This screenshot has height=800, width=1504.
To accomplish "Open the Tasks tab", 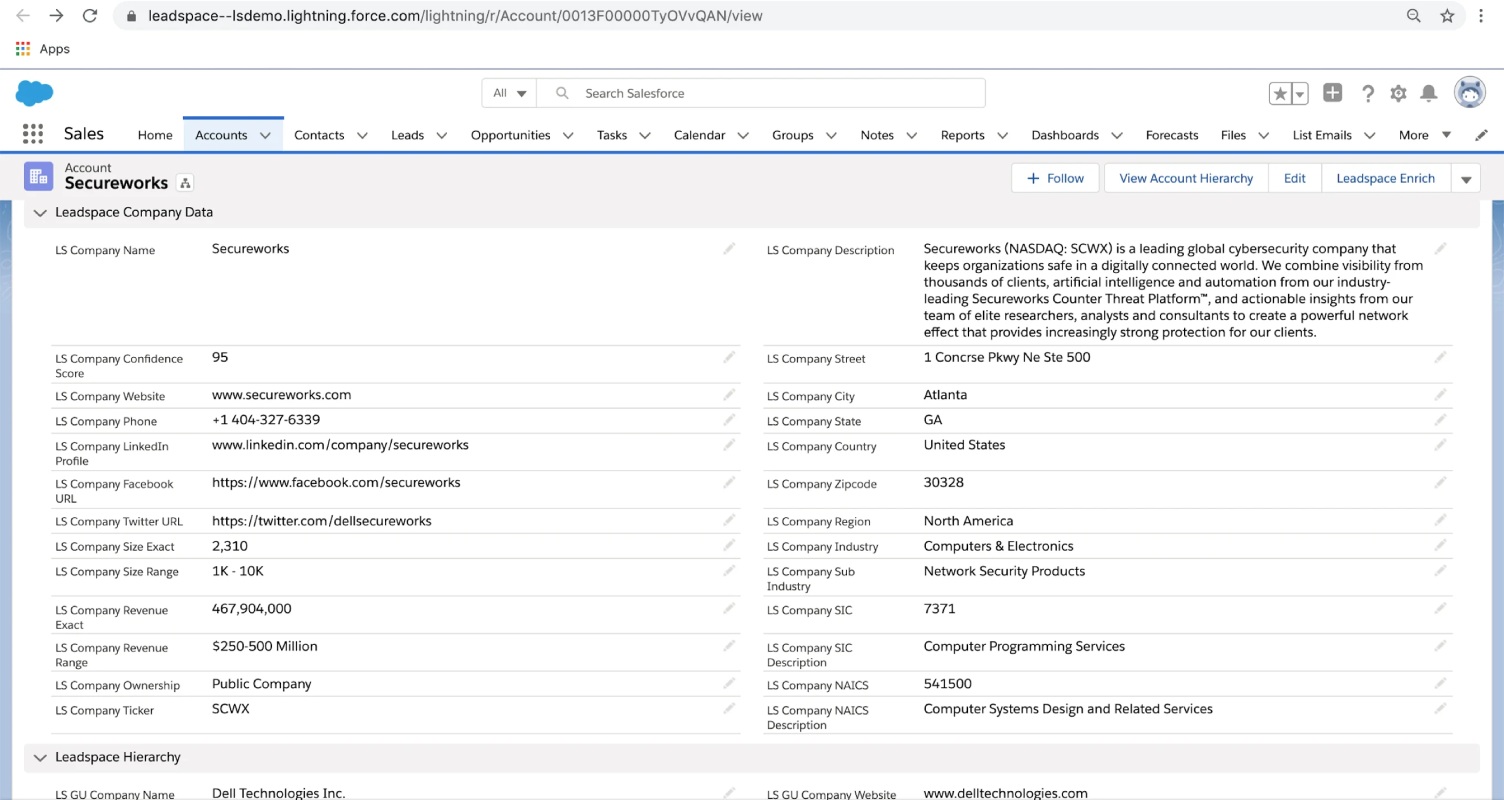I will 612,135.
